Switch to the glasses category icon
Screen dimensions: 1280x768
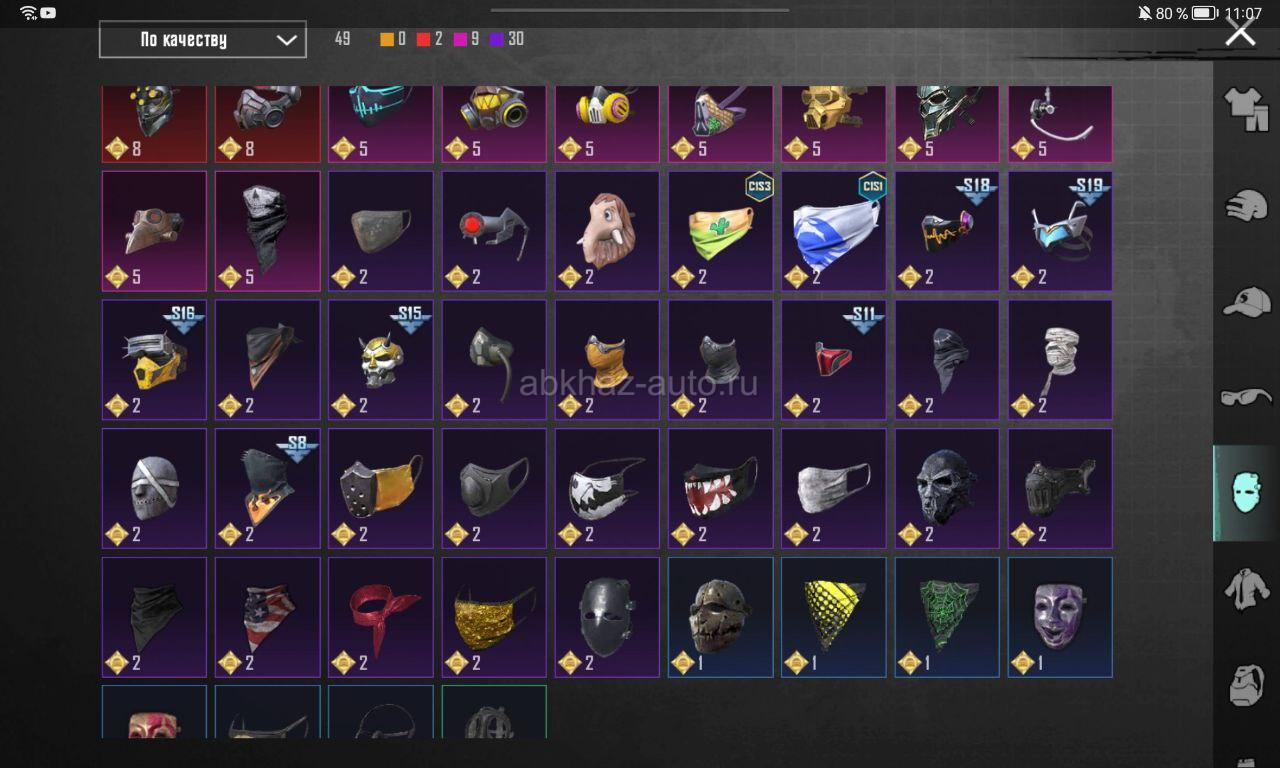pyautogui.click(x=1246, y=396)
